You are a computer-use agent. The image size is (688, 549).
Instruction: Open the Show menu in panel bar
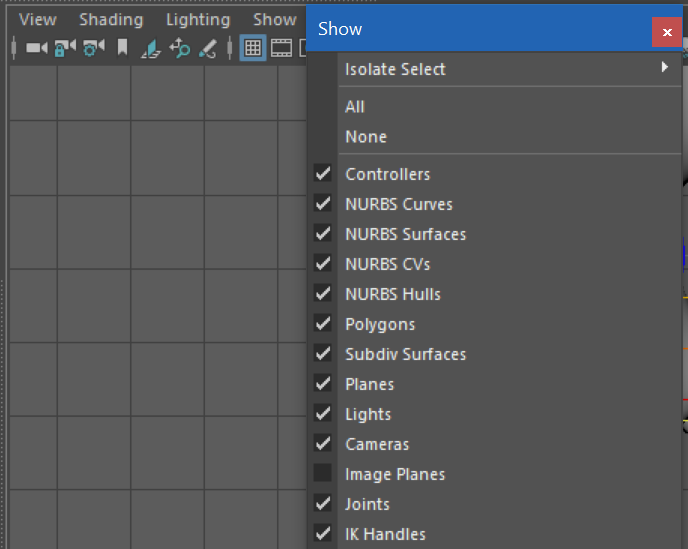click(x=275, y=20)
